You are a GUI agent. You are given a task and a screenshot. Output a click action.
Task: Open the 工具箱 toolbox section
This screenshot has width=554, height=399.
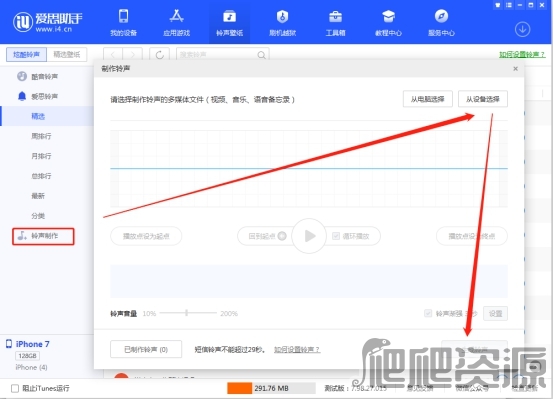tap(335, 23)
